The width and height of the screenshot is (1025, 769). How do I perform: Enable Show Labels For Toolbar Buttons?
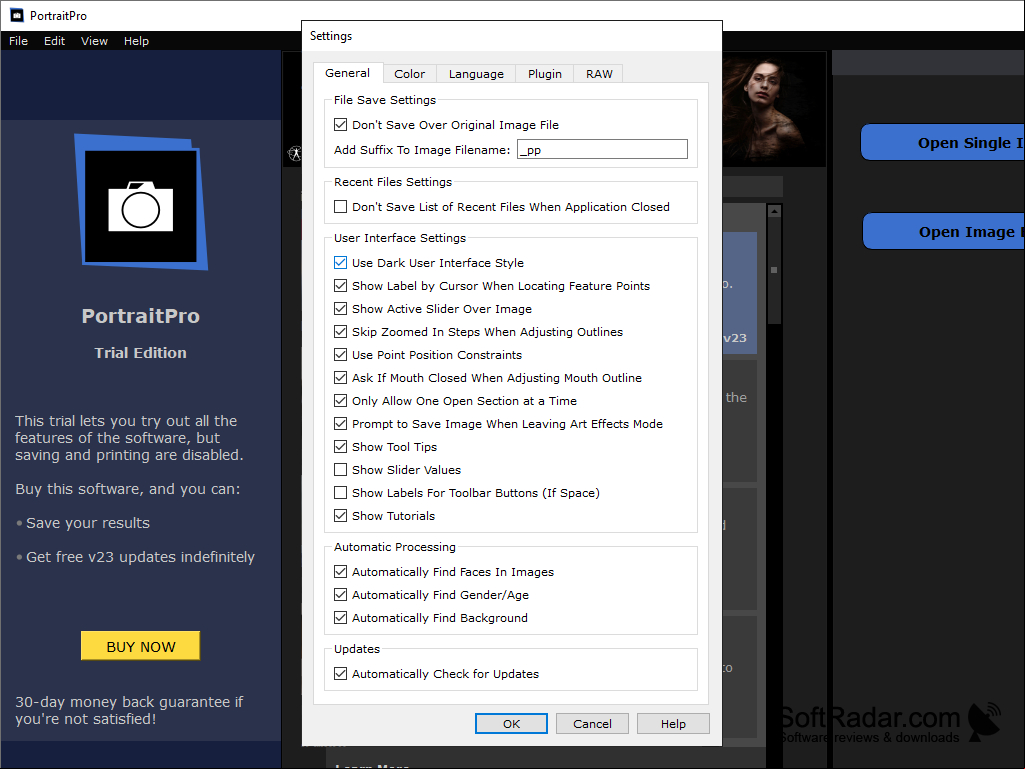coord(341,492)
